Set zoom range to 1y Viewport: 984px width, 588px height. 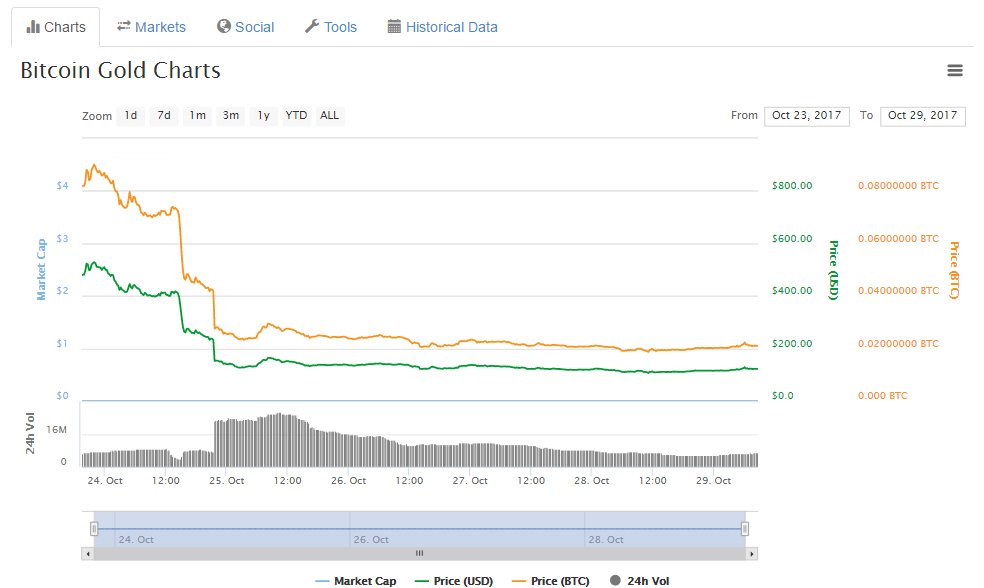point(264,115)
